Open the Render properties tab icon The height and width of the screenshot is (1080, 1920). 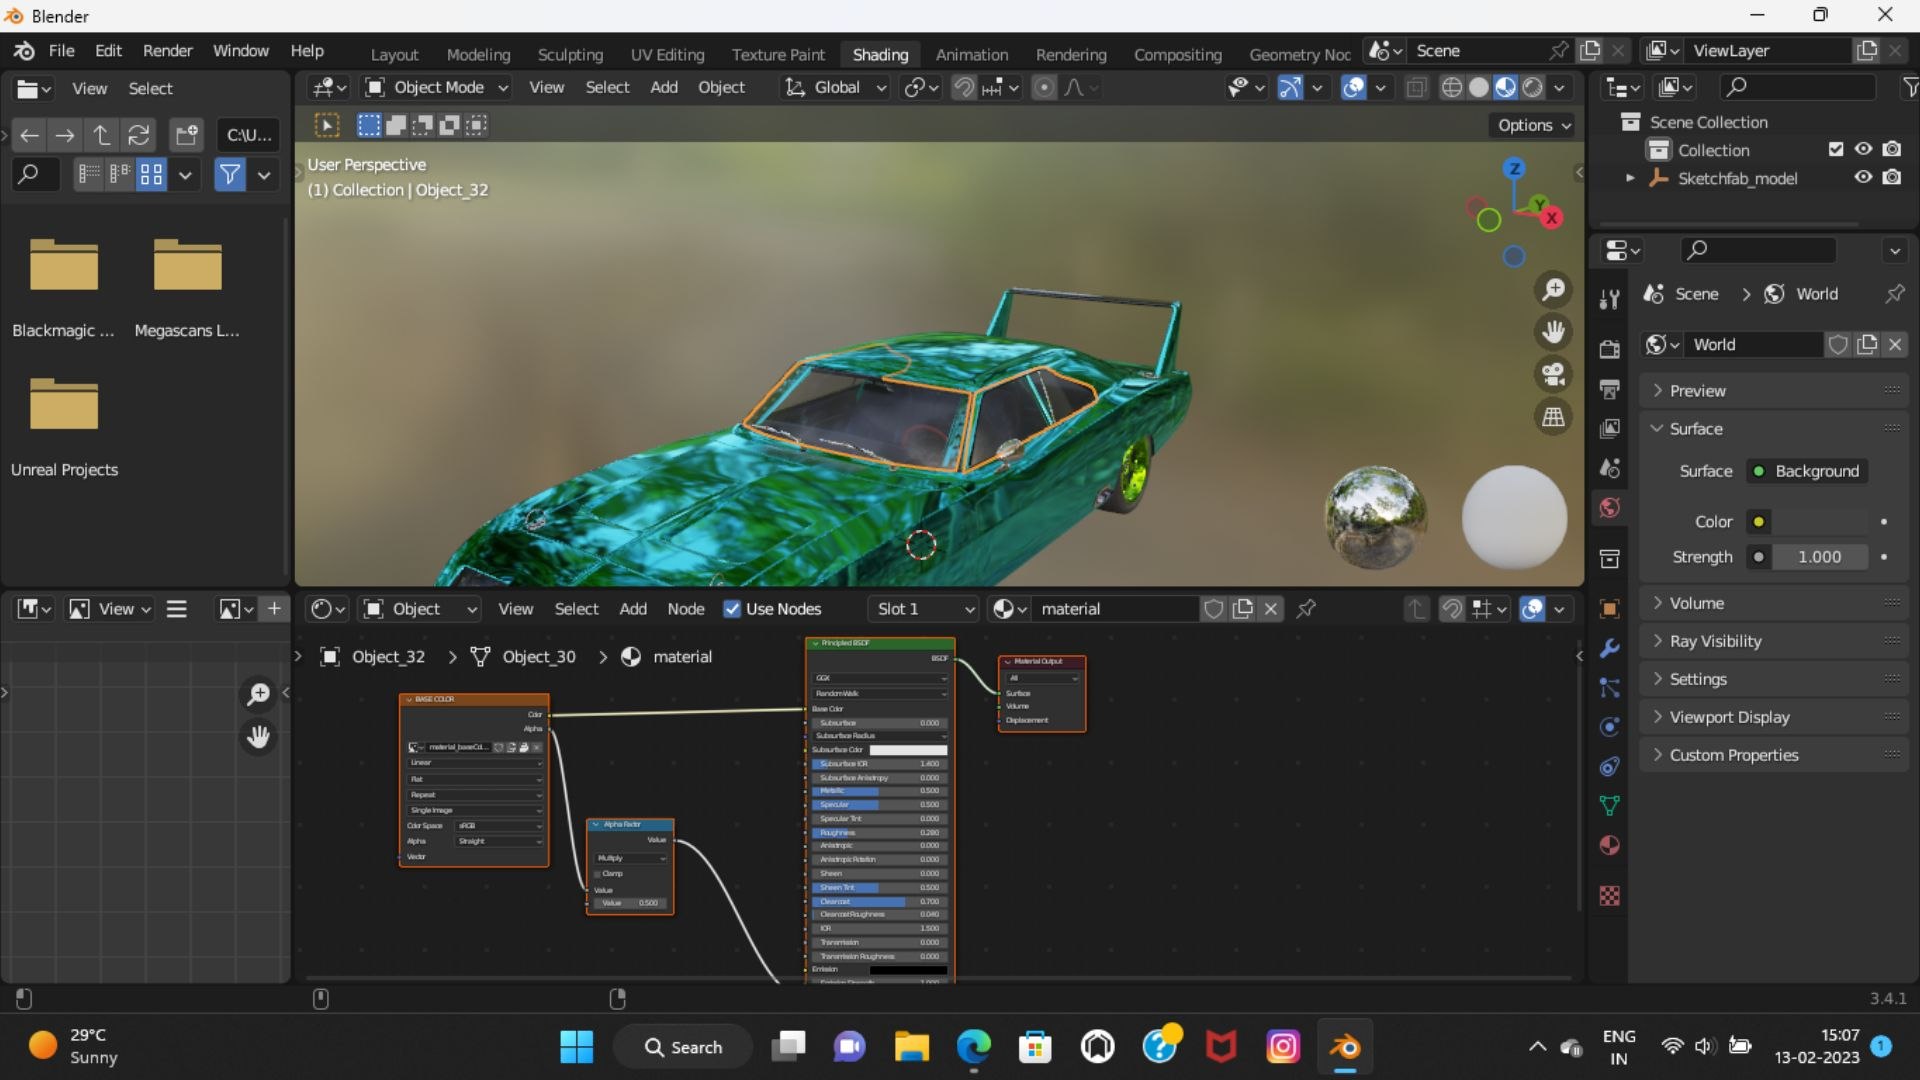click(1609, 349)
